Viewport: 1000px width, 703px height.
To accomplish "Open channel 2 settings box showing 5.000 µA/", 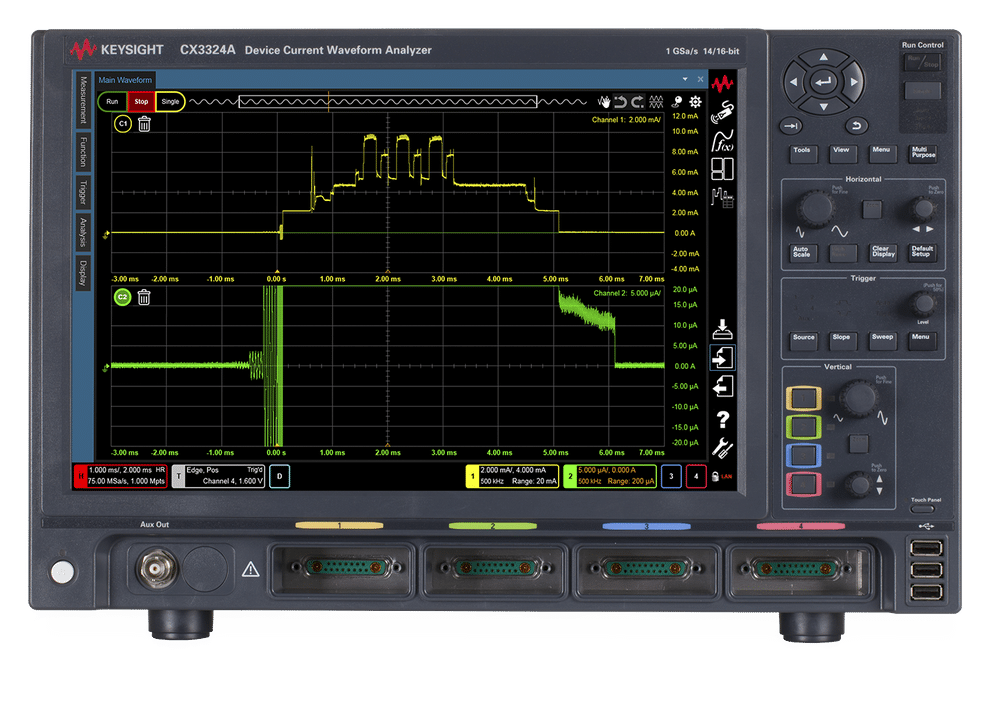I will (610, 476).
